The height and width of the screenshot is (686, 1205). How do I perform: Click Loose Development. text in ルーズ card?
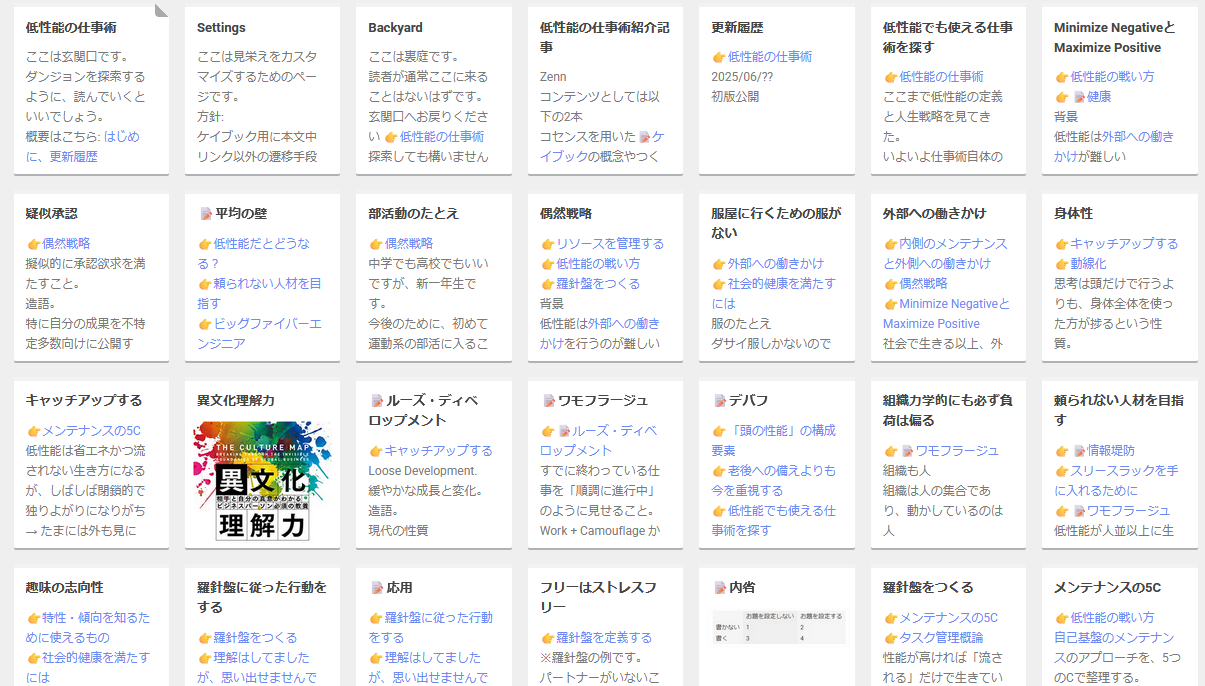pos(423,470)
